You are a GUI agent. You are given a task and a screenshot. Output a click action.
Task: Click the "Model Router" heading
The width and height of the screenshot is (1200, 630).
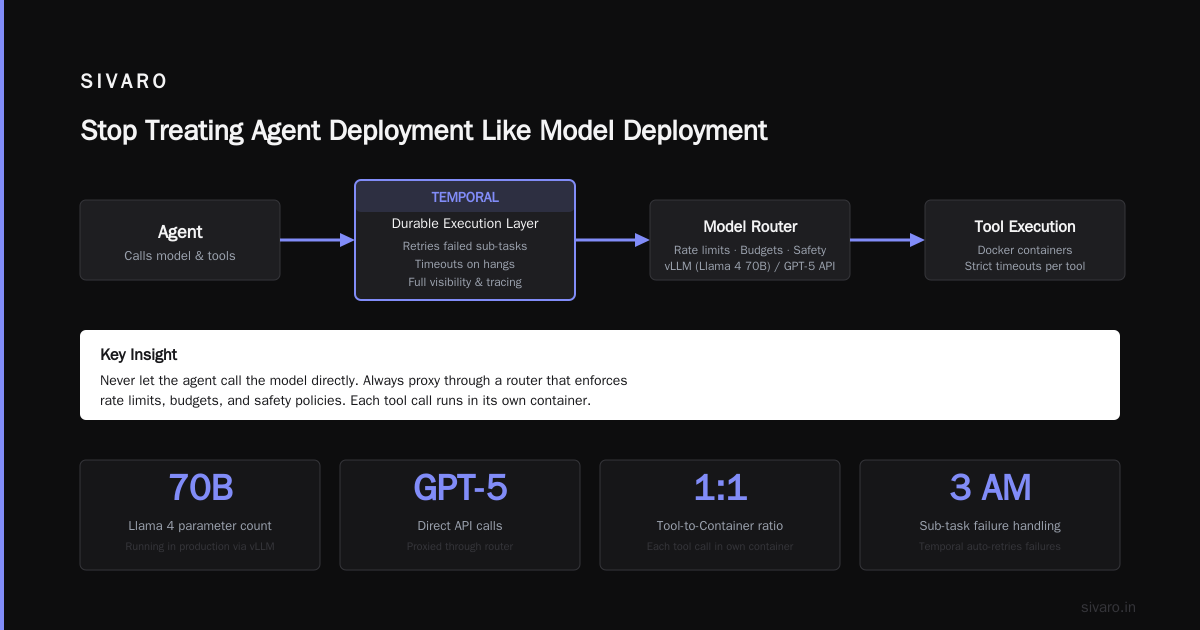(x=750, y=227)
